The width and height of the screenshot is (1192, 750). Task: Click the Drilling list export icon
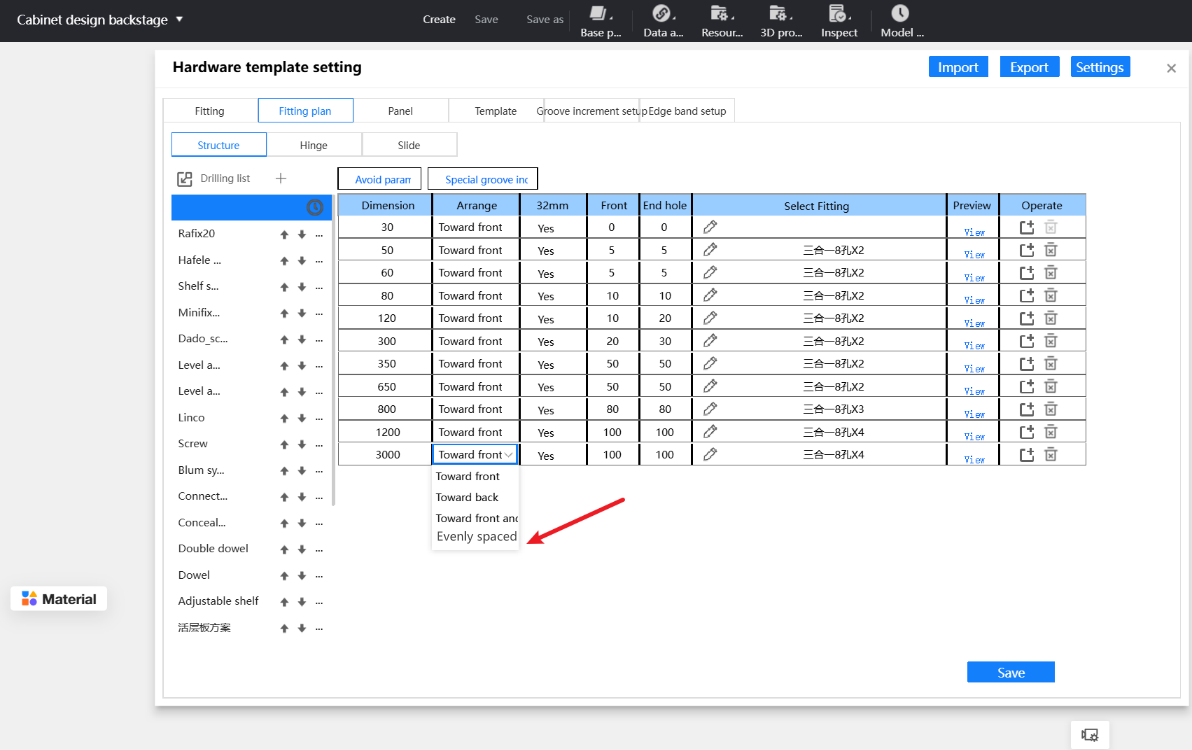pyautogui.click(x=185, y=179)
